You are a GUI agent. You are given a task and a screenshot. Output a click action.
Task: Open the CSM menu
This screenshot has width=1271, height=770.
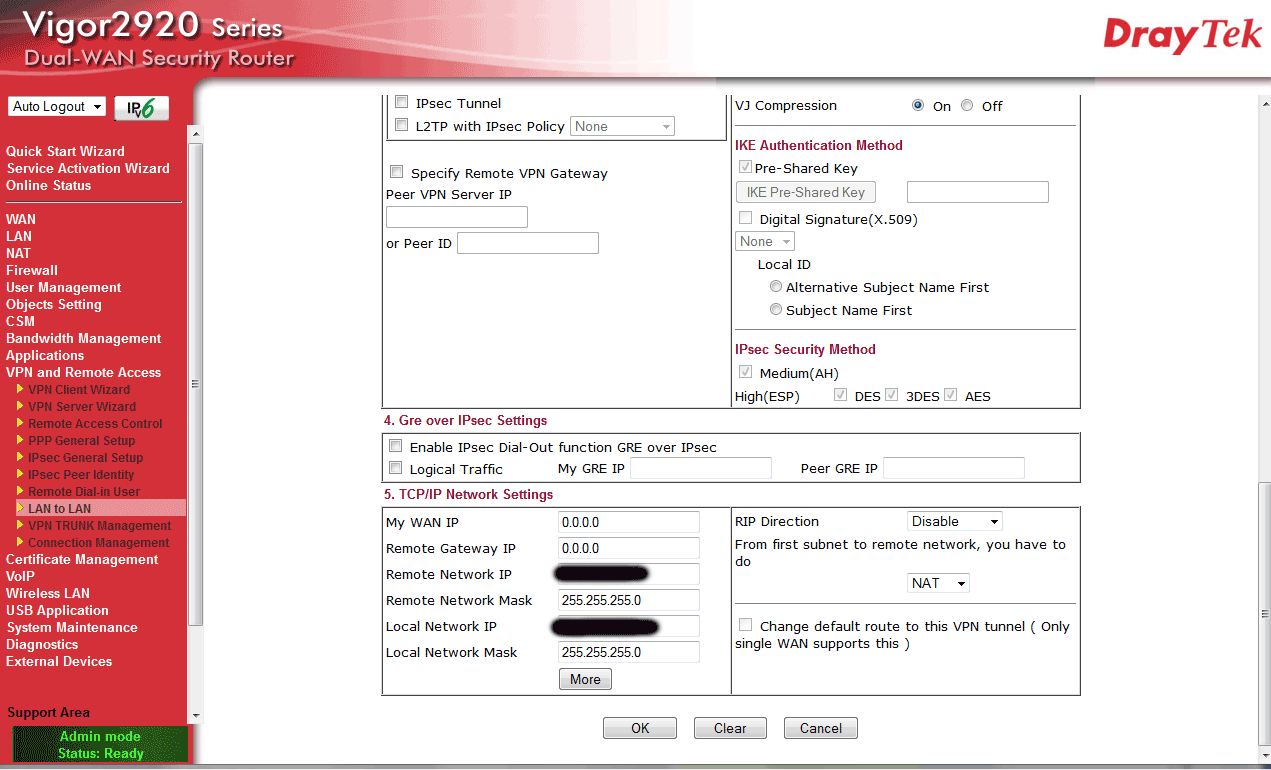[20, 321]
